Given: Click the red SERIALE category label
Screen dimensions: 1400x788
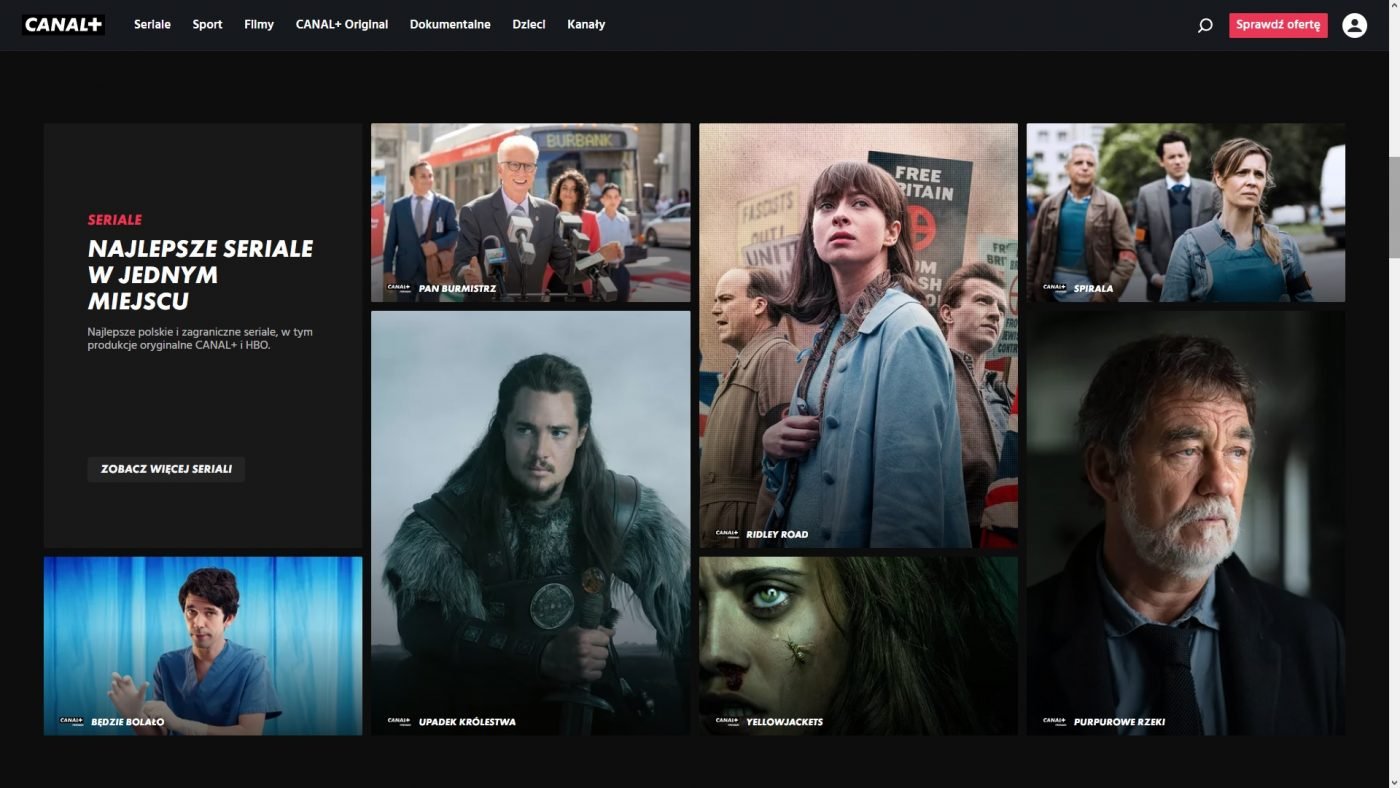Looking at the screenshot, I should 115,220.
